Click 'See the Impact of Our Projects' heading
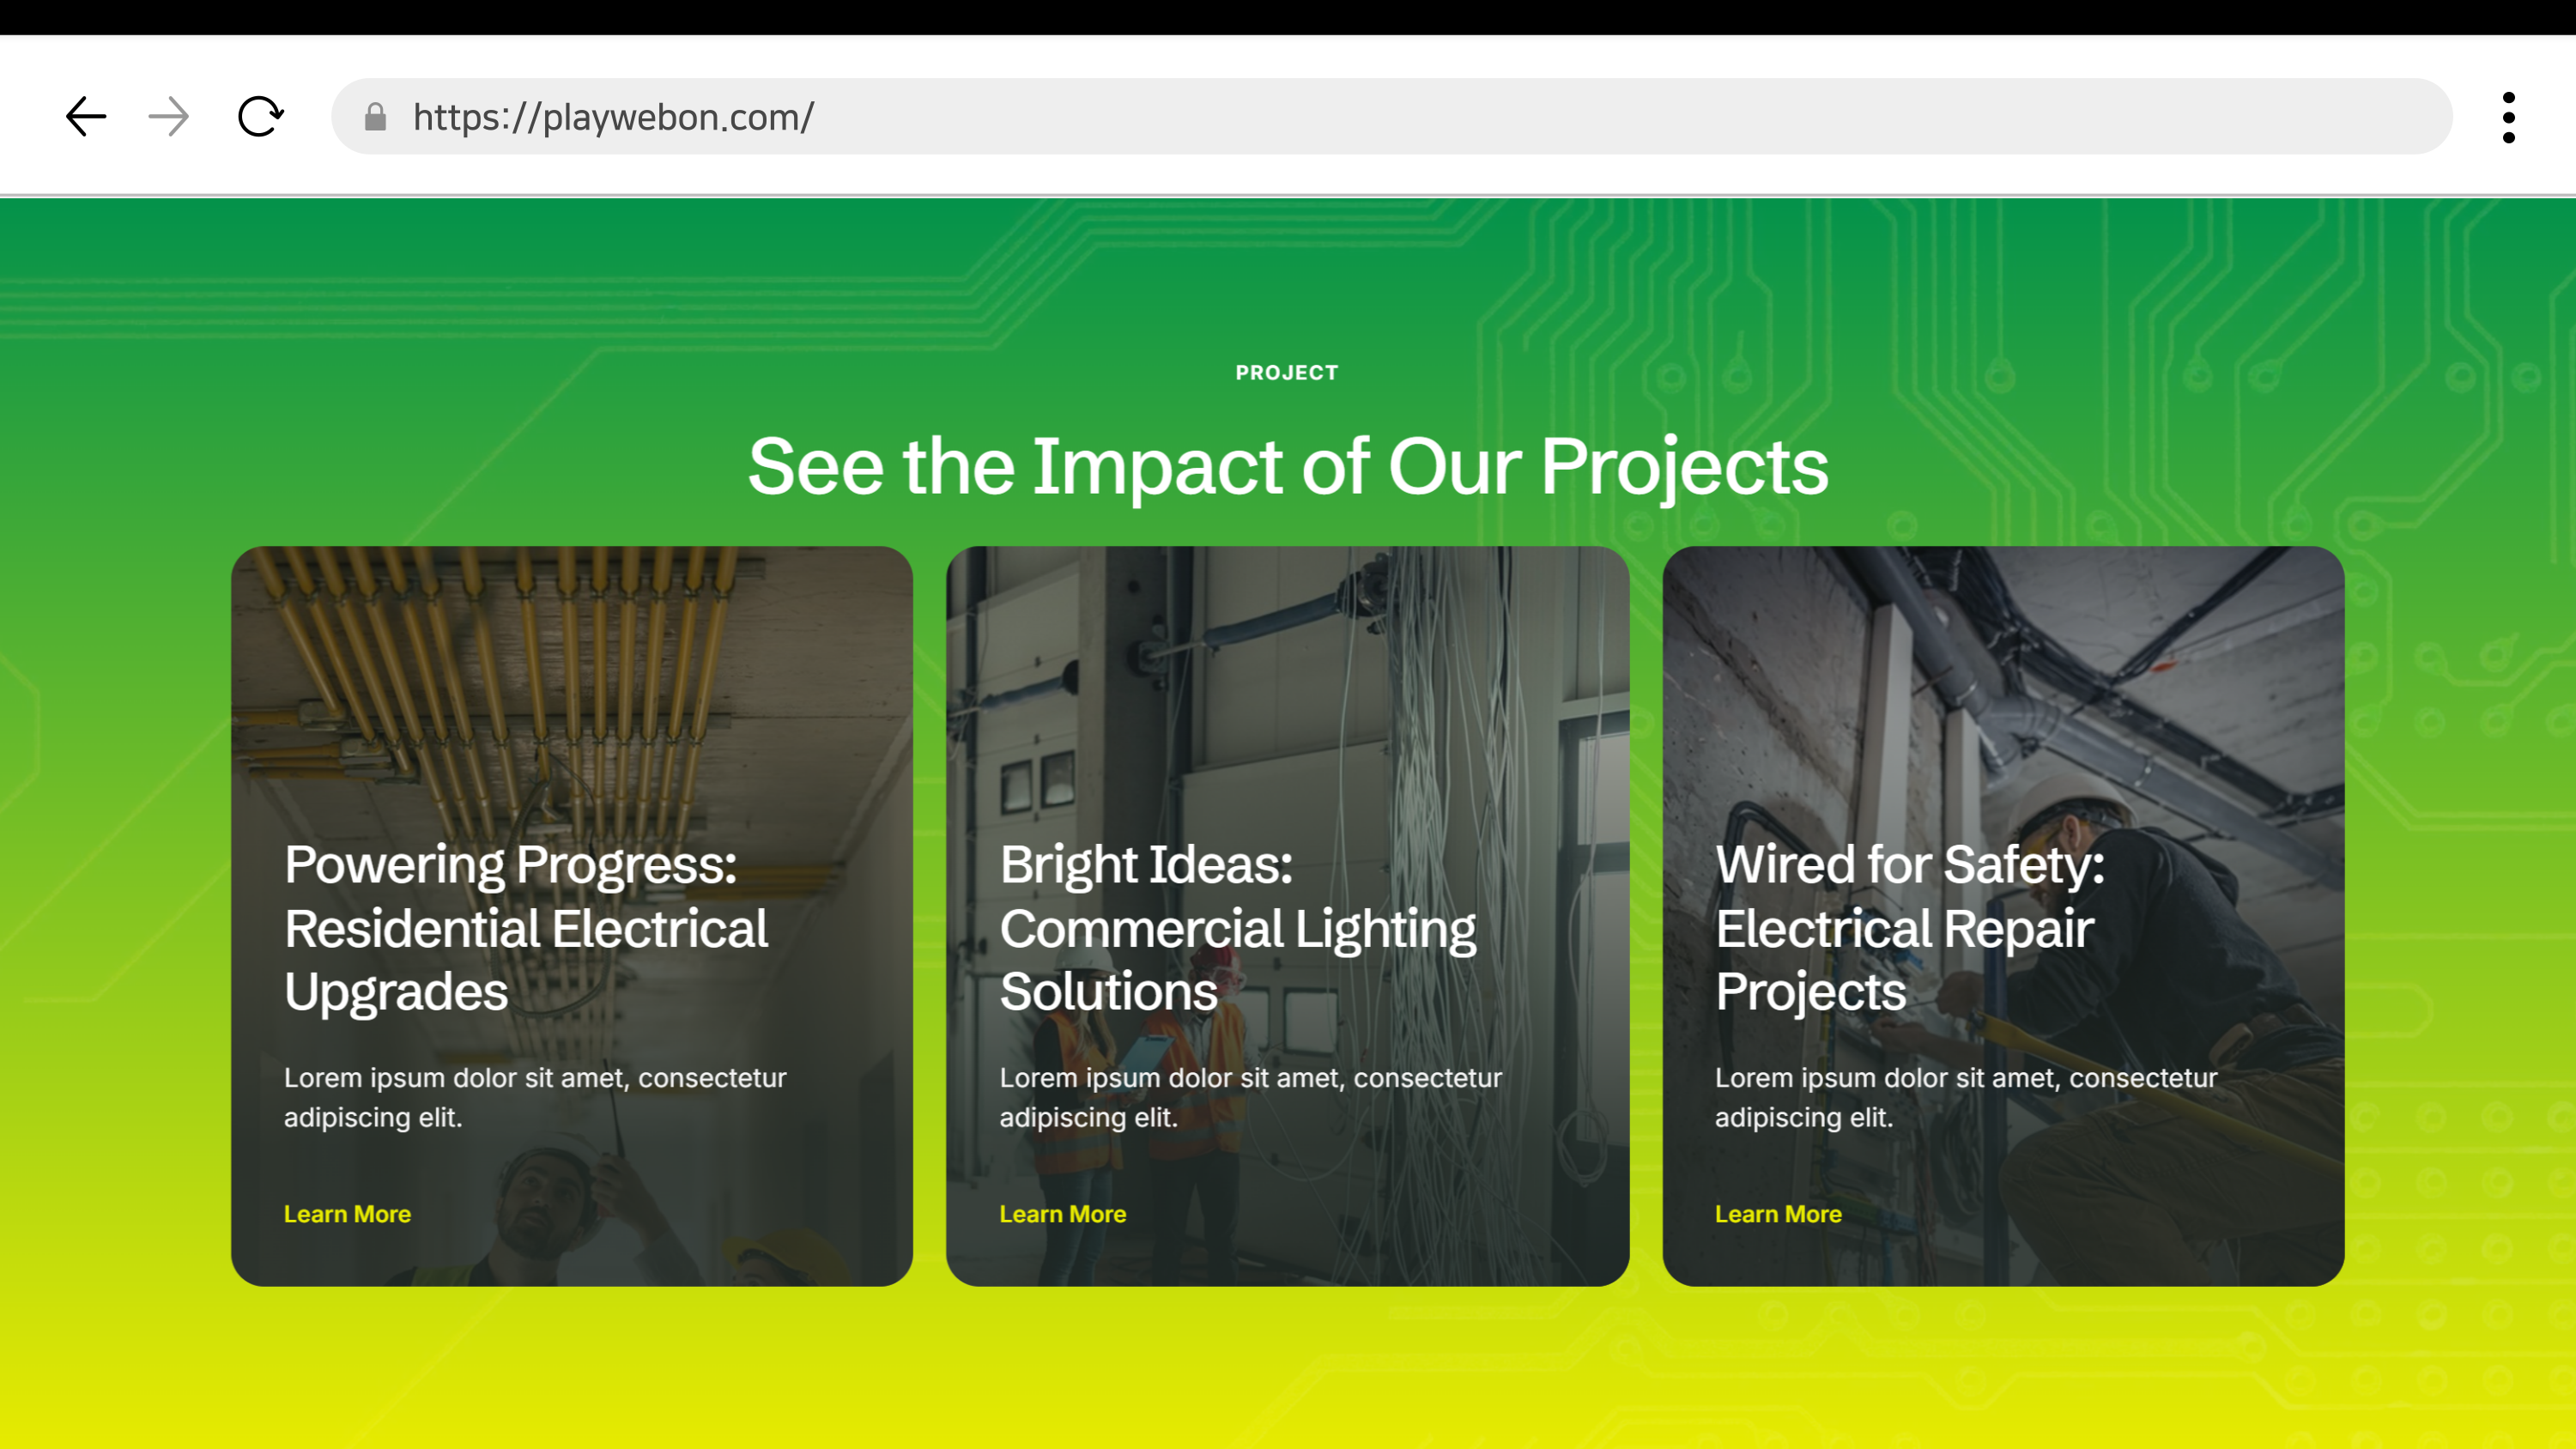 click(1288, 466)
